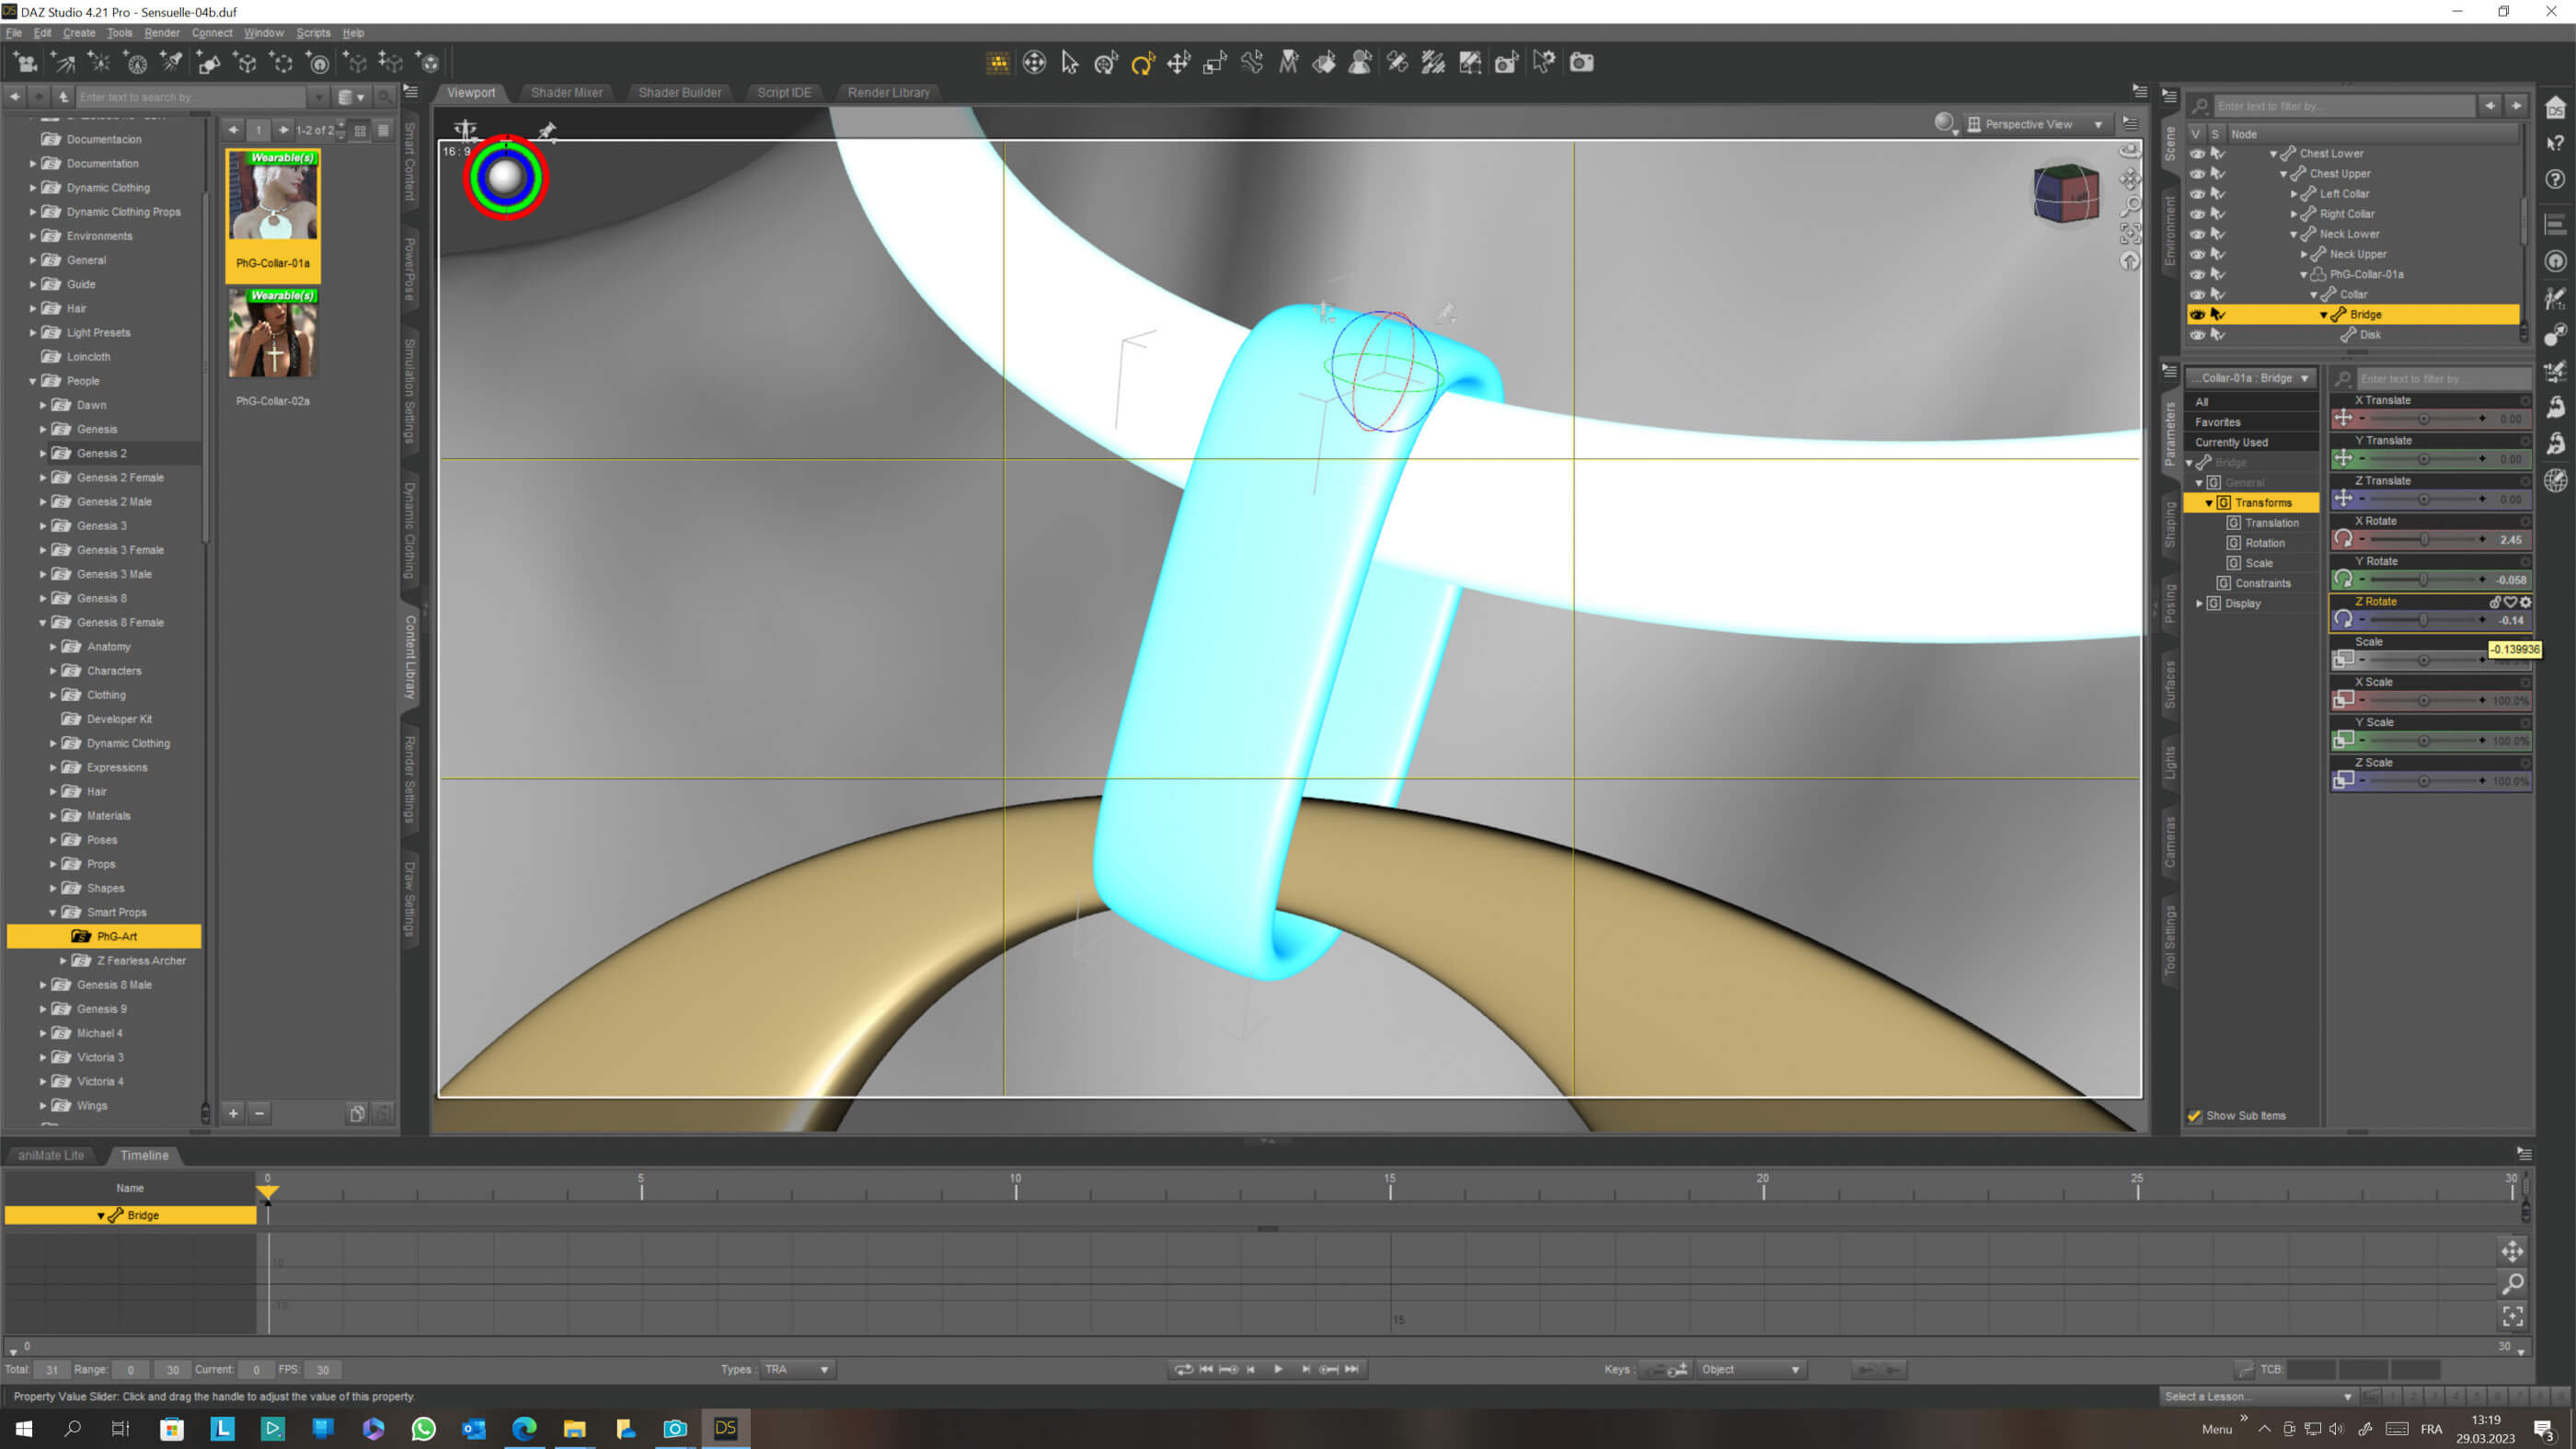2576x1449 pixels.
Task: Select the Node Selection arrow tool
Action: point(1069,63)
